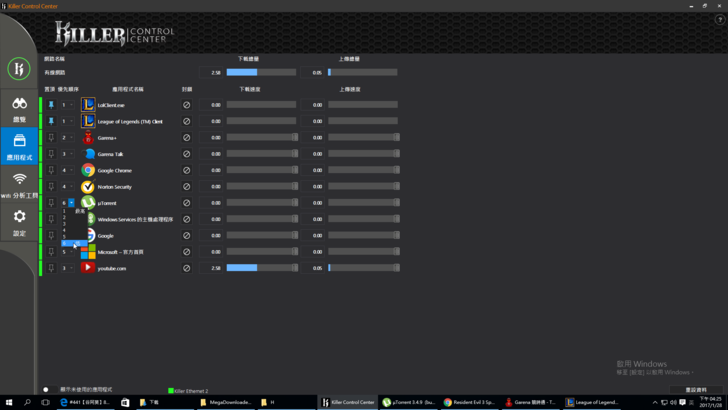The image size is (728, 410).
Task: Open the WiFi analyzer sidebar tab
Action: [x=19, y=185]
